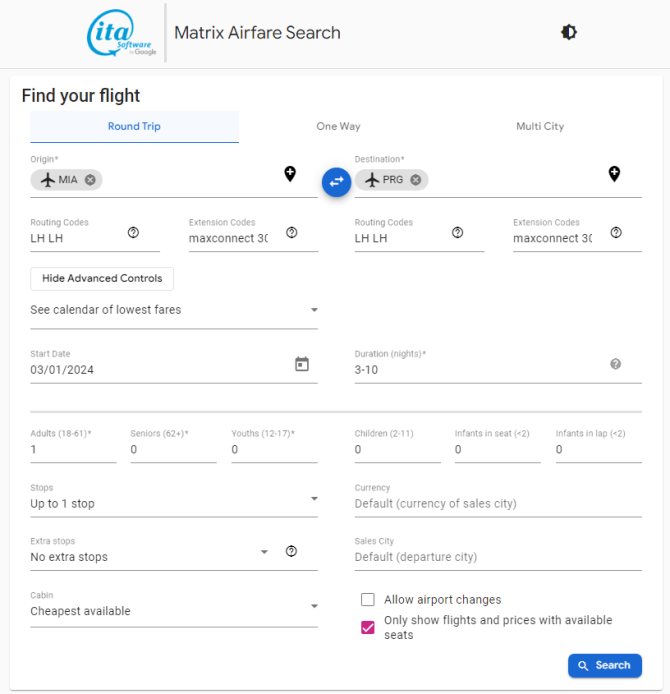
Task: Select the Multi City tab
Action: 540,127
